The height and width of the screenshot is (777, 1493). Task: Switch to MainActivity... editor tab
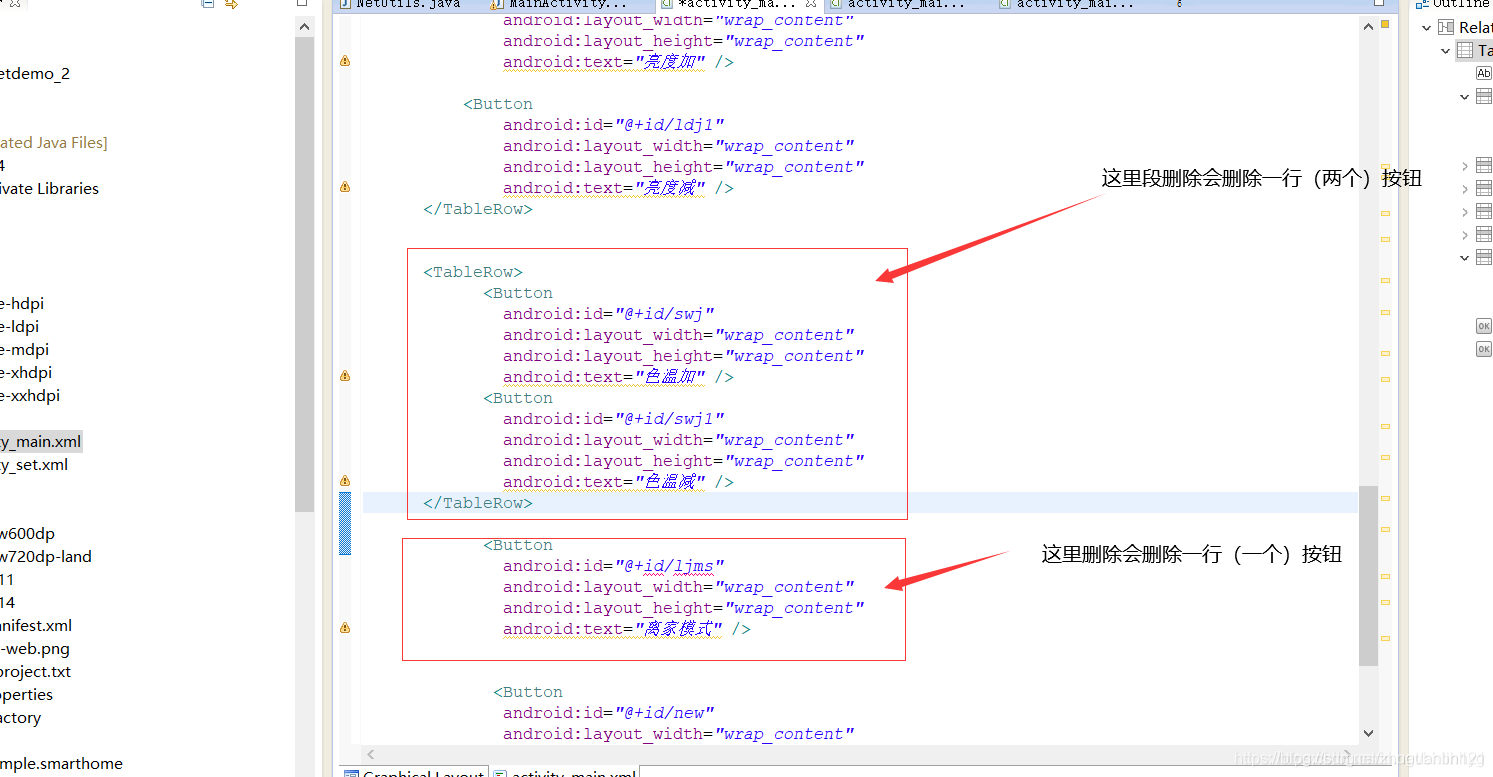560,4
